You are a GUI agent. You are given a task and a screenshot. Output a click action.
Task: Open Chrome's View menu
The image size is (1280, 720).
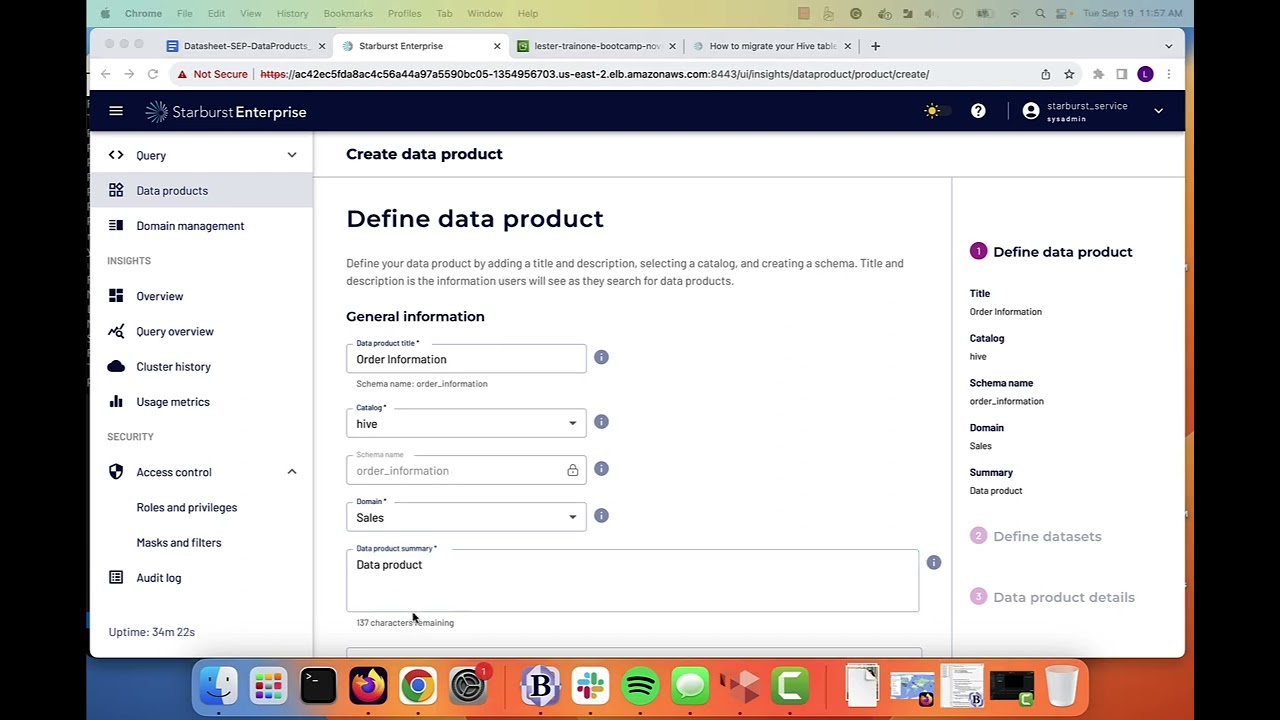click(x=251, y=13)
